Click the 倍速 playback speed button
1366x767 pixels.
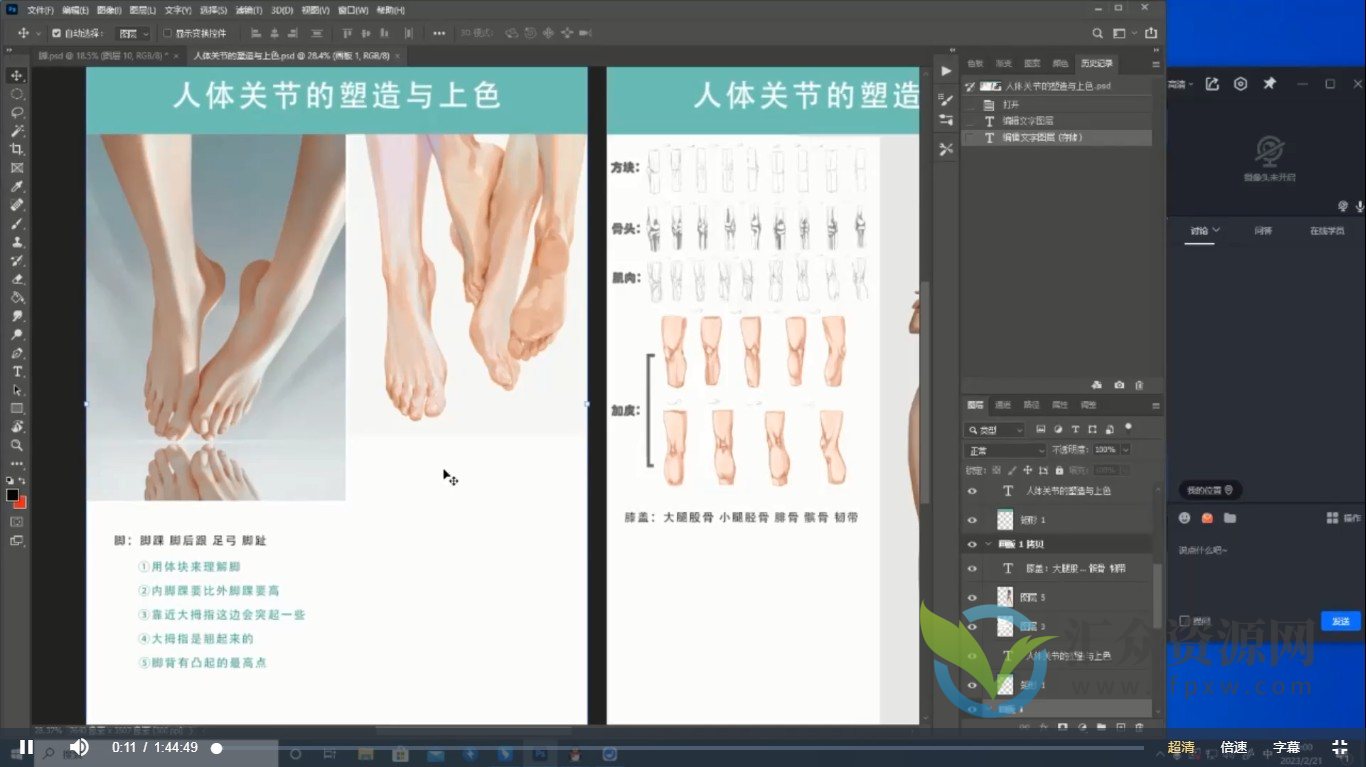pyautogui.click(x=1233, y=746)
